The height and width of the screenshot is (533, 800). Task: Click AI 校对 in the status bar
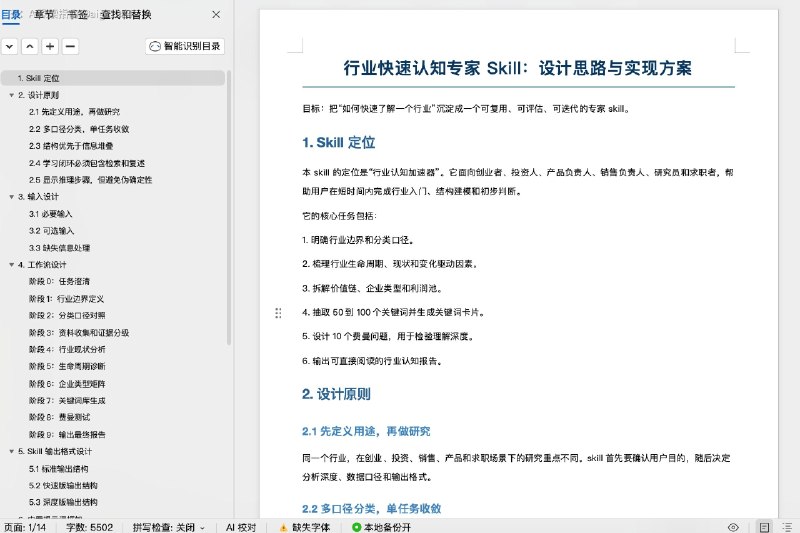pyautogui.click(x=241, y=527)
